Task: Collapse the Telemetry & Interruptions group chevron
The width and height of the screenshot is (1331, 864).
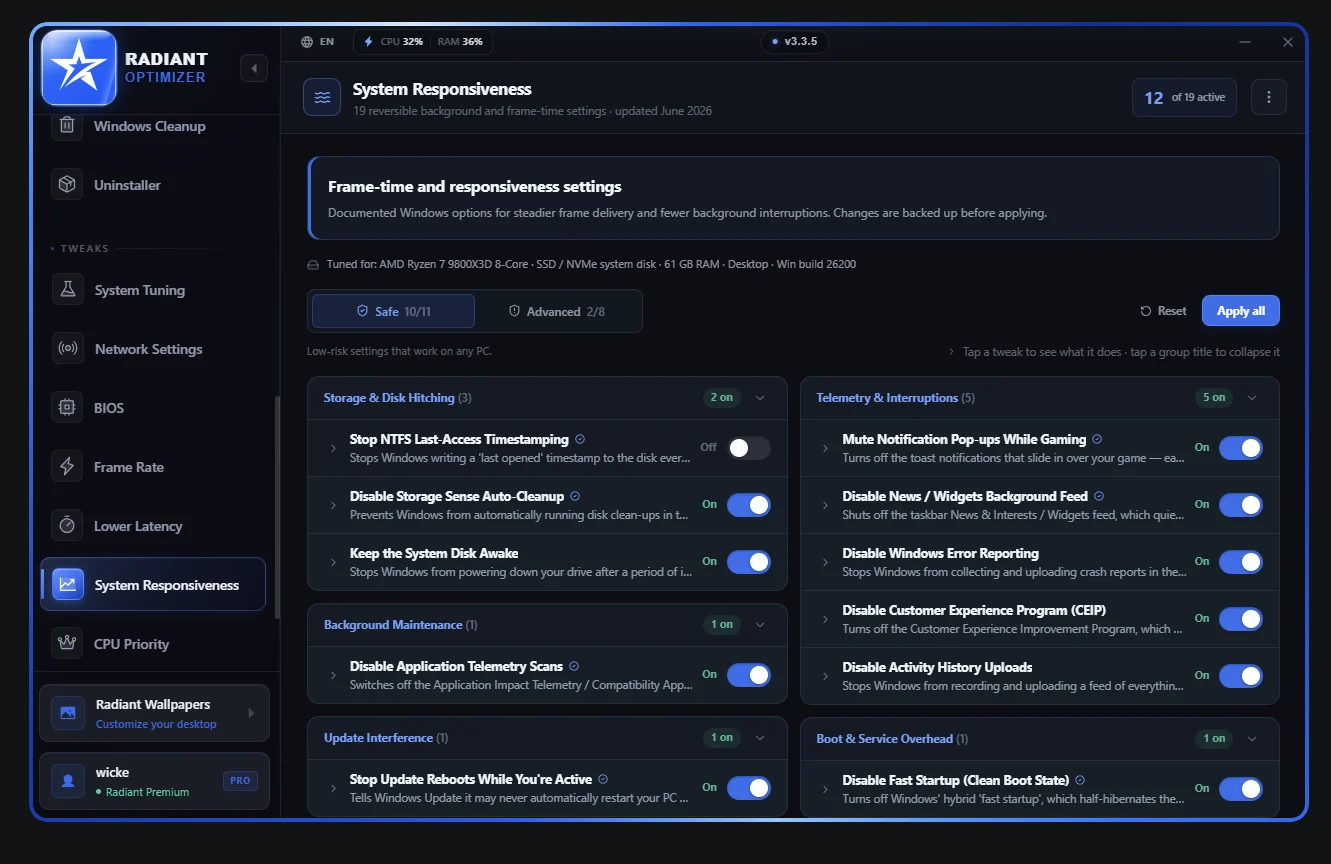Action: point(1252,398)
